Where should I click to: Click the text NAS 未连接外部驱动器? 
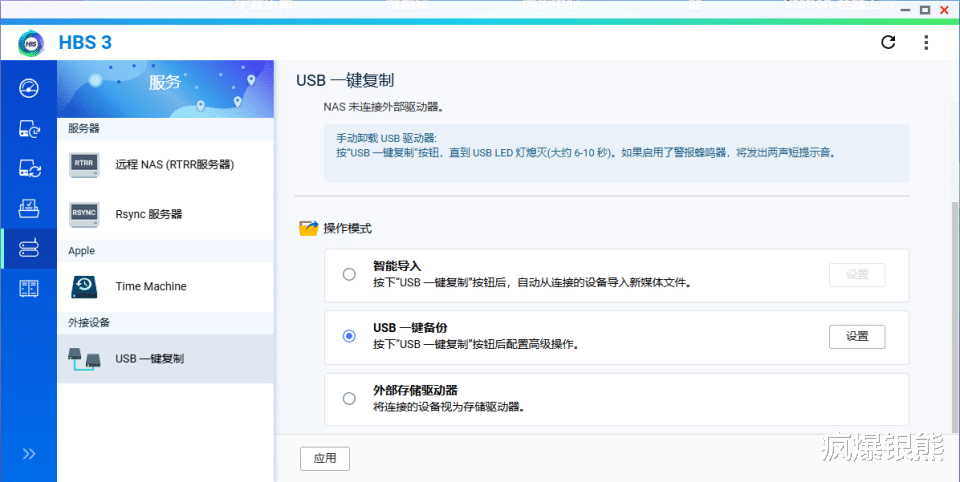(383, 107)
